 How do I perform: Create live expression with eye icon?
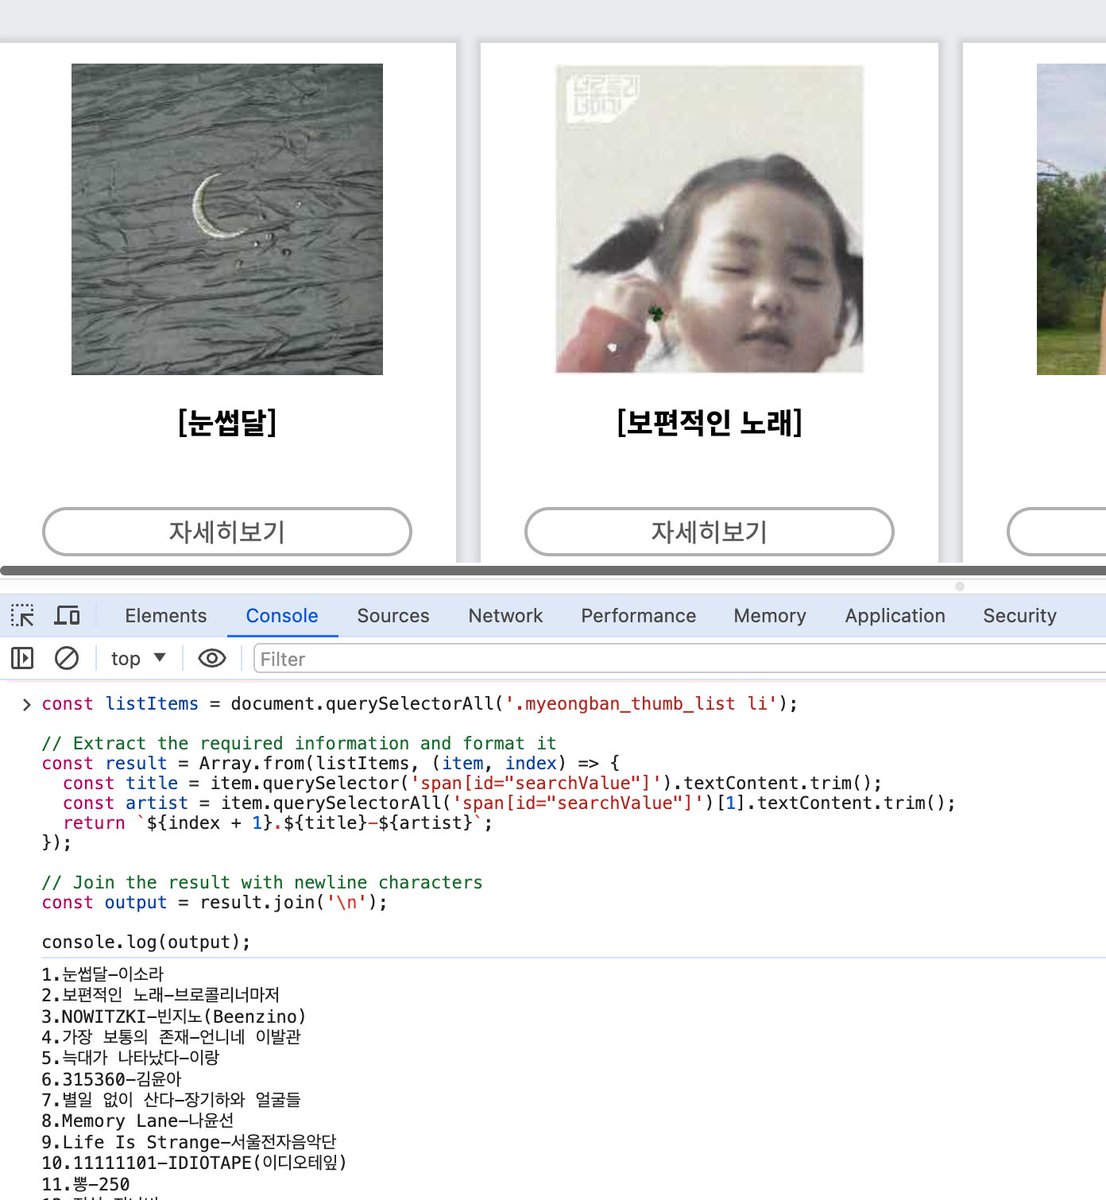(x=212, y=658)
